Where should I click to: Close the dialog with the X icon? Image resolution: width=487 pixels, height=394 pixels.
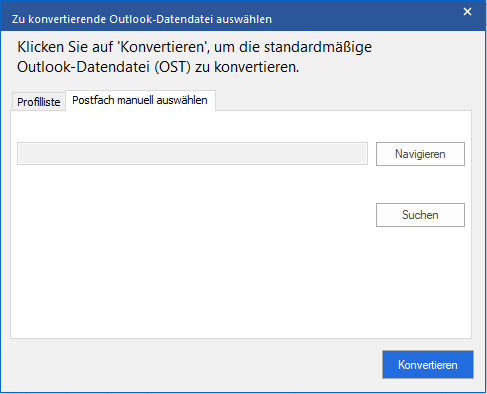tap(467, 12)
